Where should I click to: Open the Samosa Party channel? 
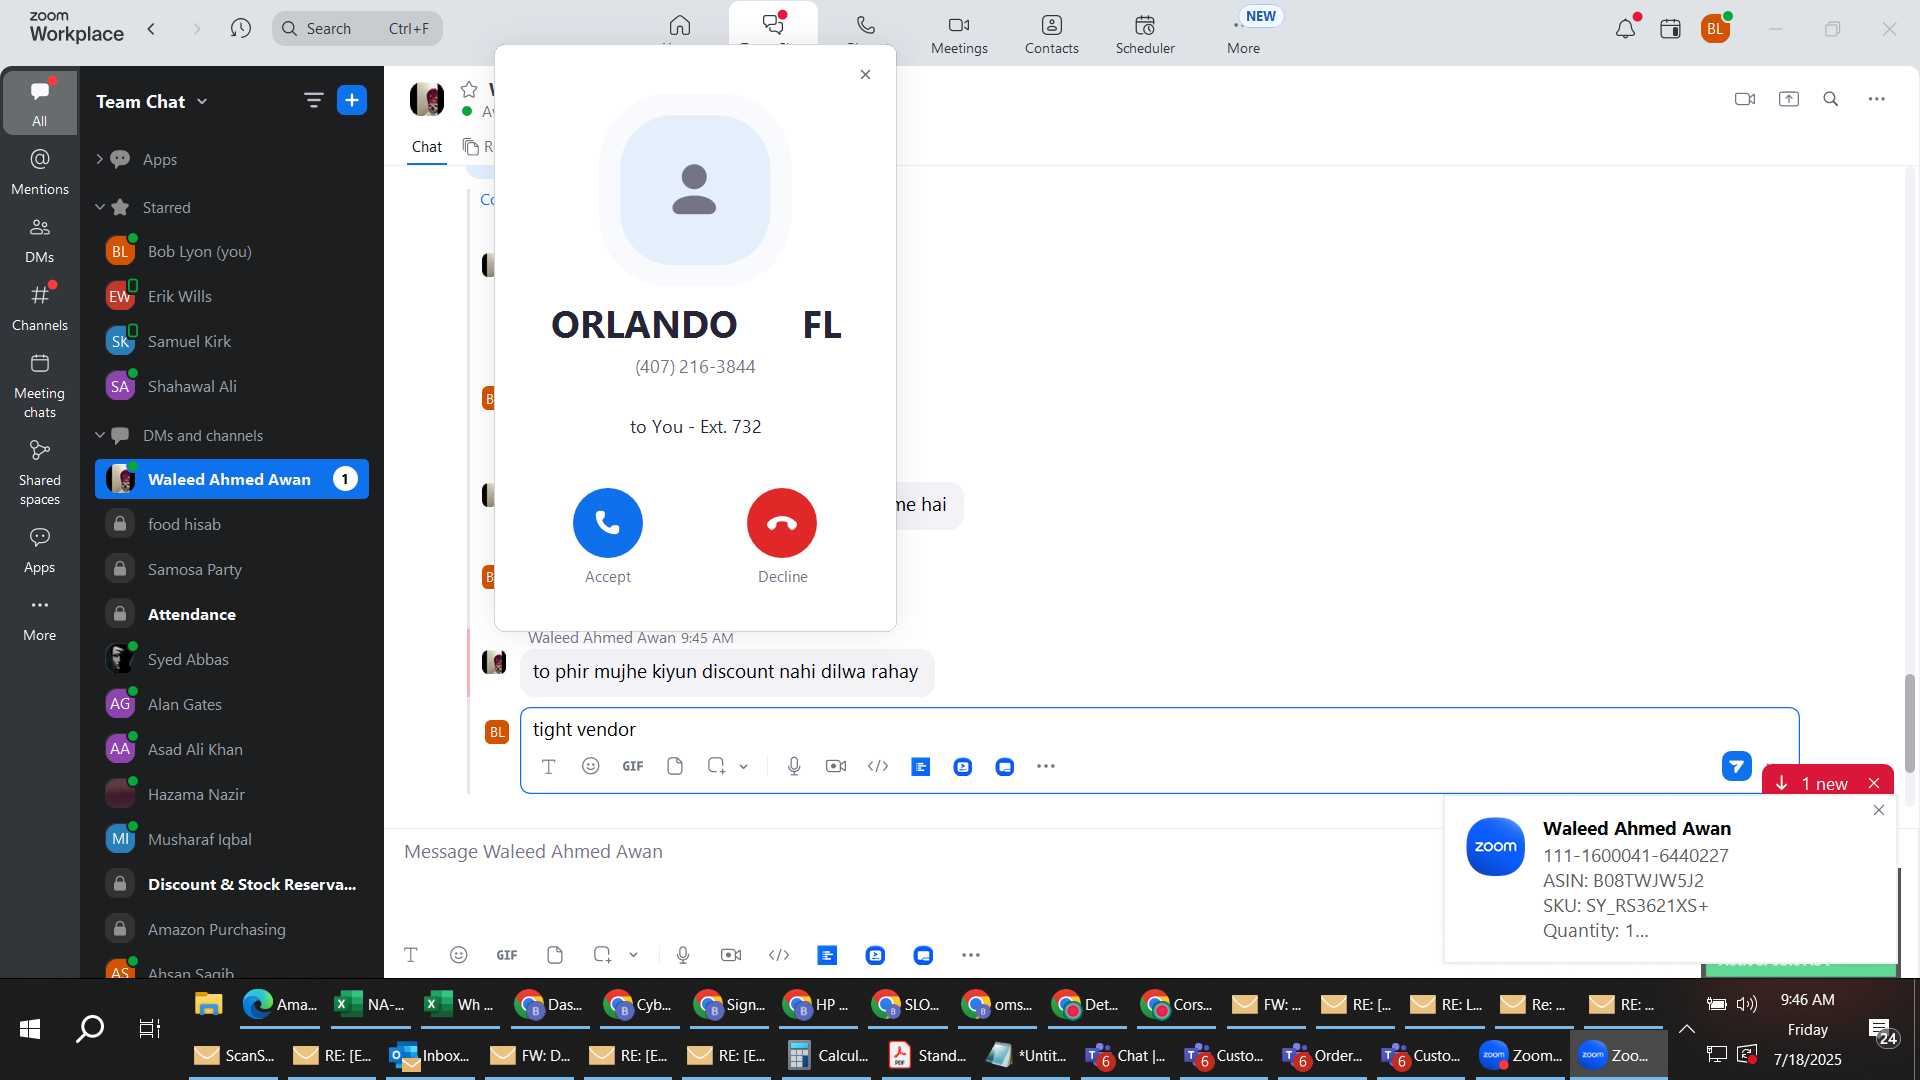point(232,569)
